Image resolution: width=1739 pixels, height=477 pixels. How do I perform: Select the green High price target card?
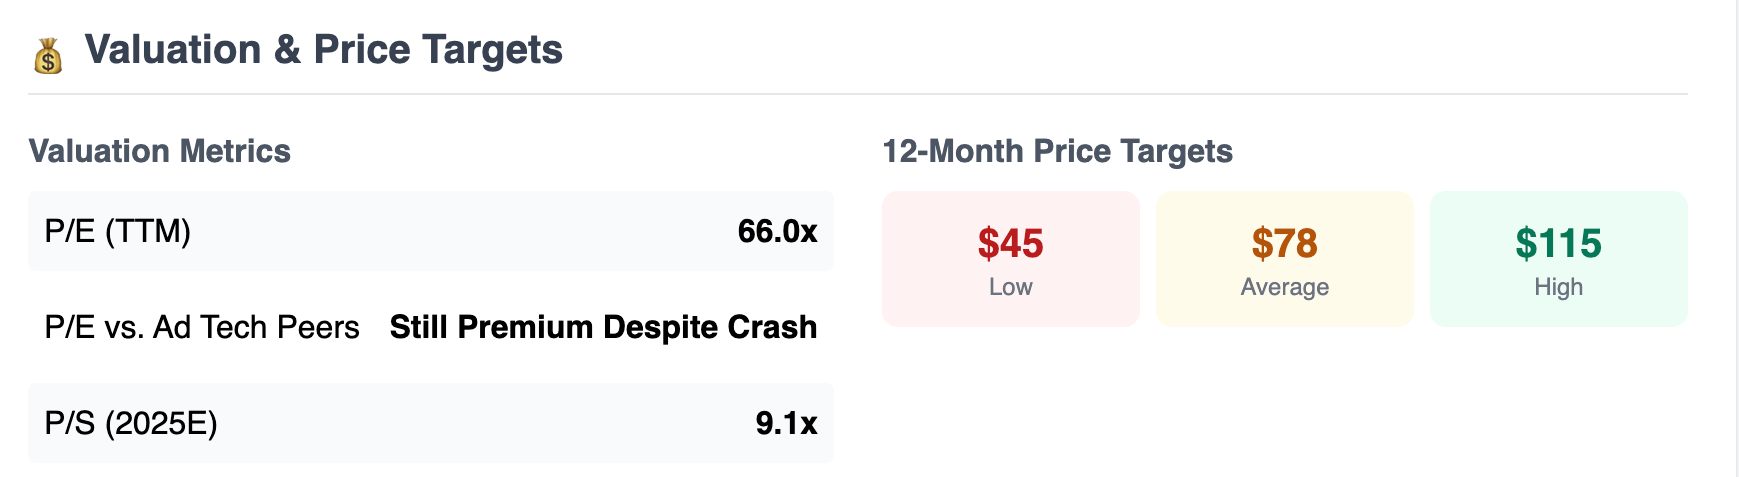(x=1559, y=259)
